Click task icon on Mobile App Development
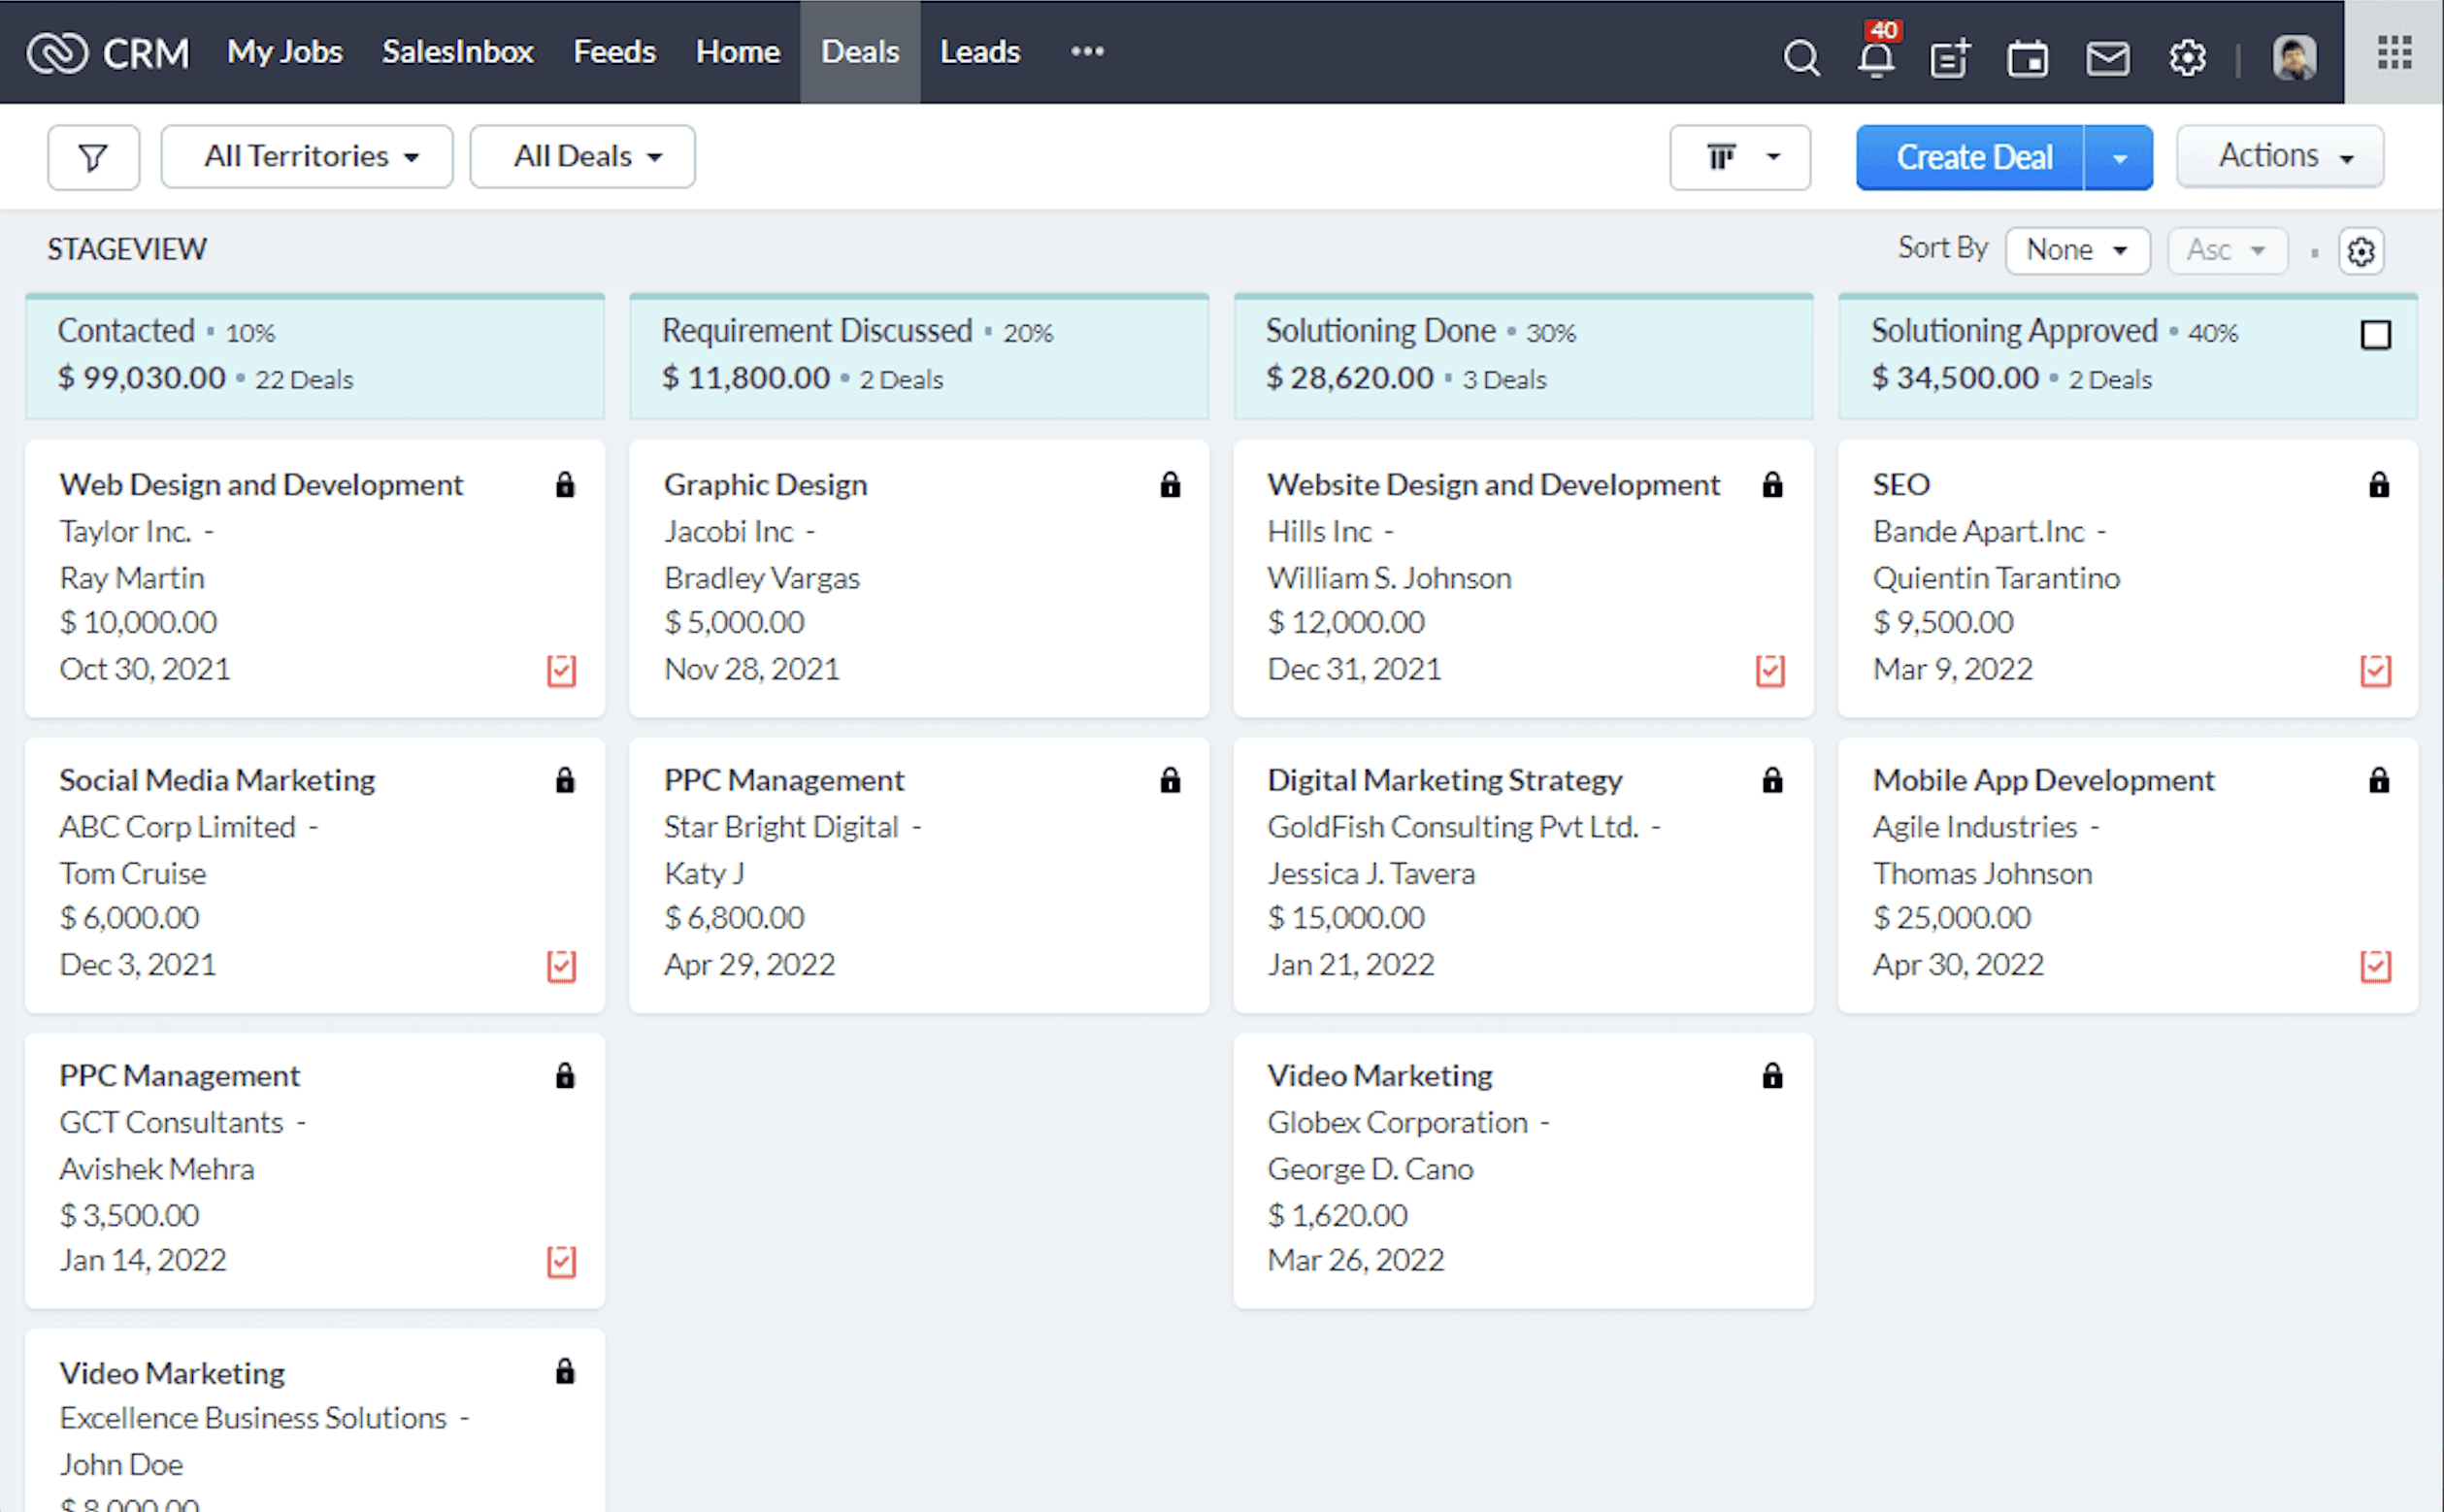Screen dimensions: 2444x1512 tap(2375, 966)
